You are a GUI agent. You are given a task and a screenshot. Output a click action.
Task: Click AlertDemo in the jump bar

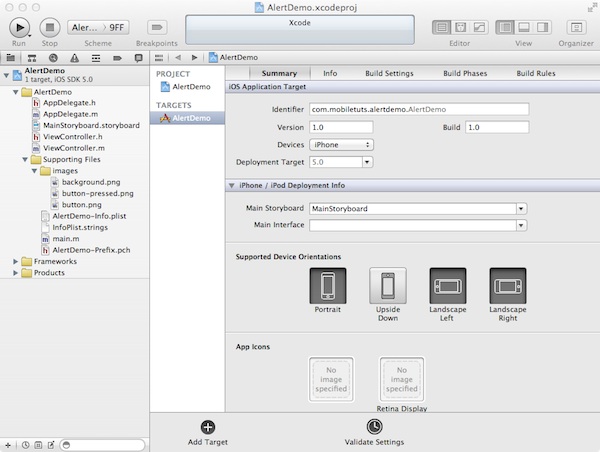[233, 57]
